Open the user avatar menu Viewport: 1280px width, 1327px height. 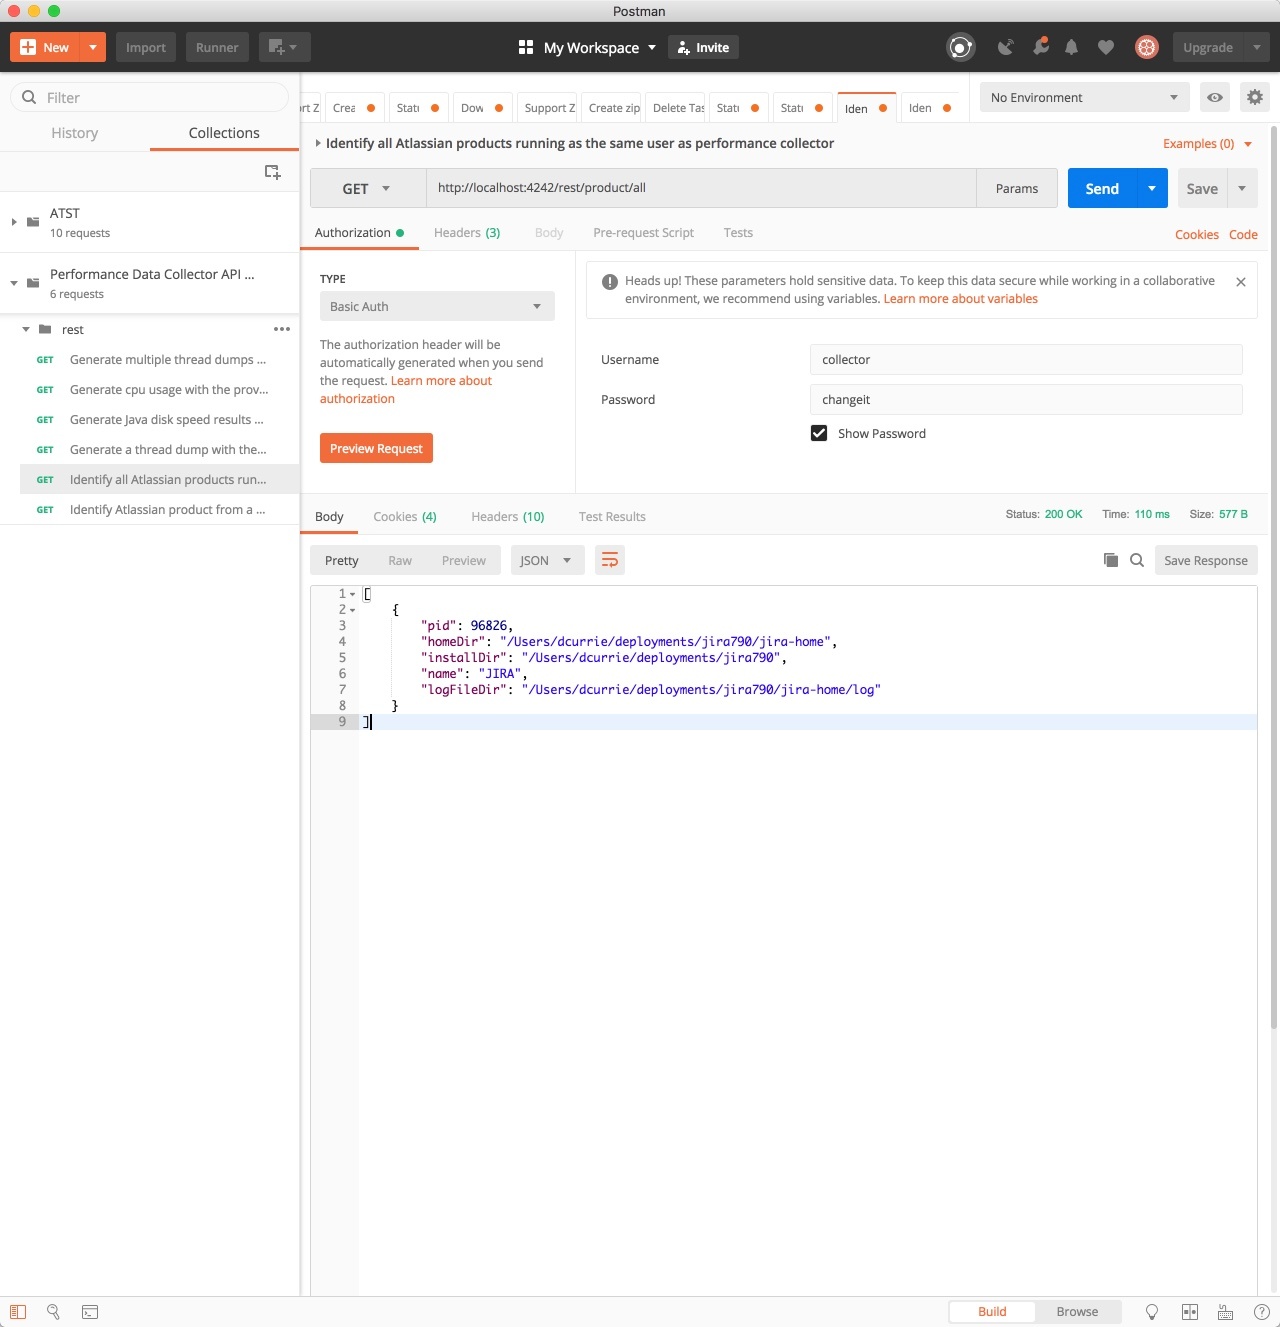click(1146, 47)
